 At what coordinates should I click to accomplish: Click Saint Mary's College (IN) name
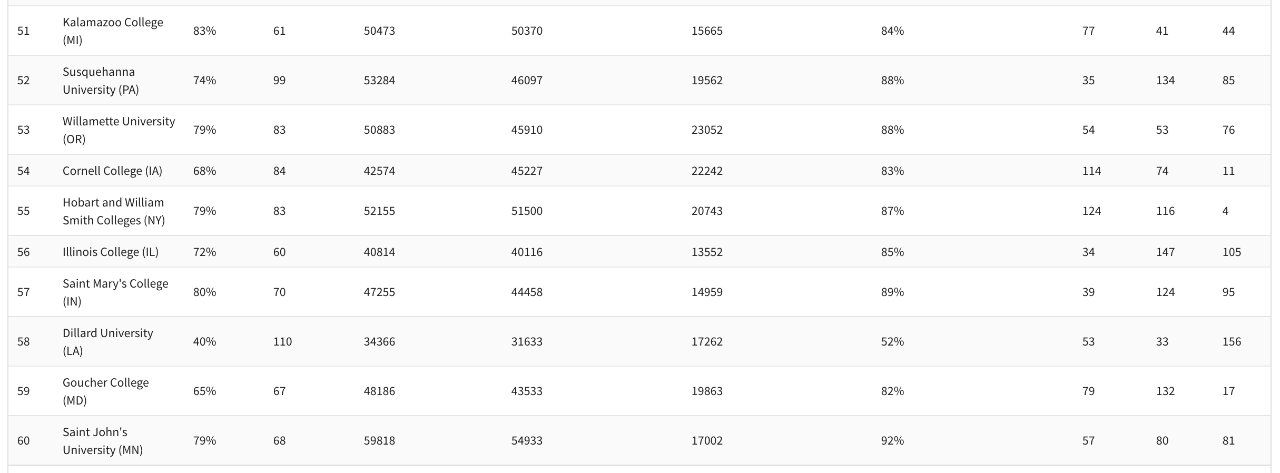pos(115,292)
